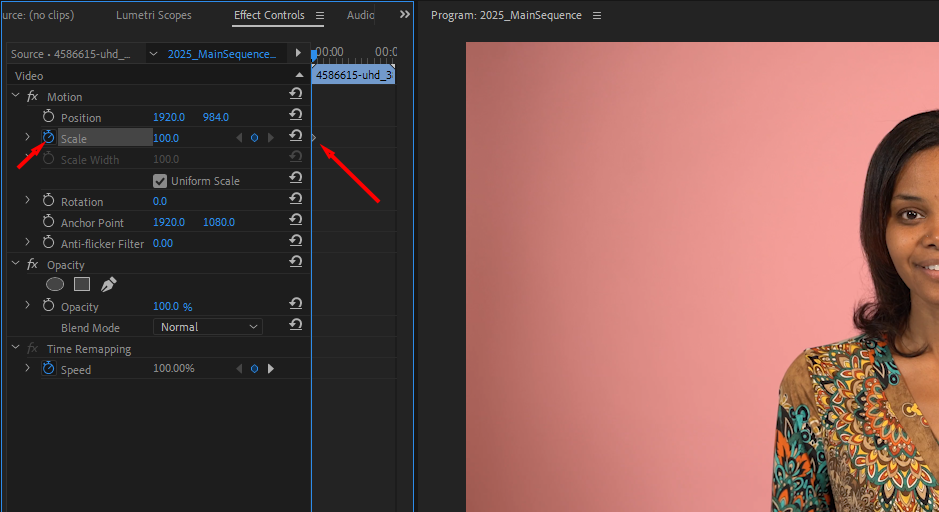Viewport: 939px width, 512px height.
Task: Toggle the Opacity fx effect switch
Action: (x=32, y=264)
